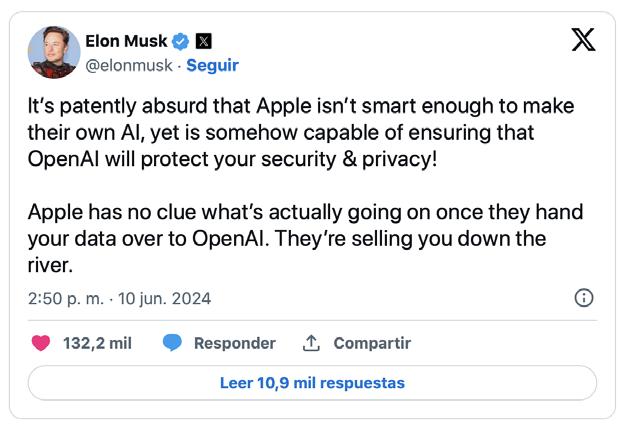Like the tweet with the heart icon
This screenshot has width=626, height=429.
tap(41, 343)
